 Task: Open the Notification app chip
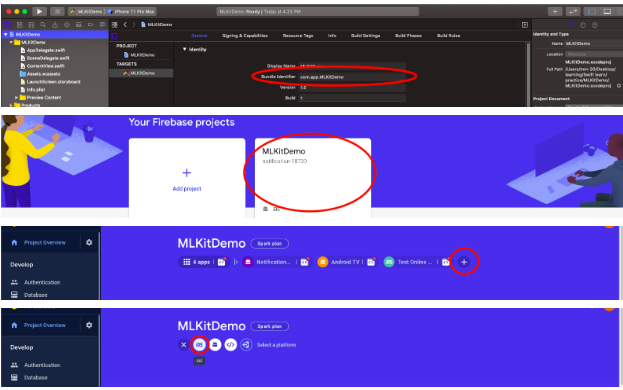[277, 262]
